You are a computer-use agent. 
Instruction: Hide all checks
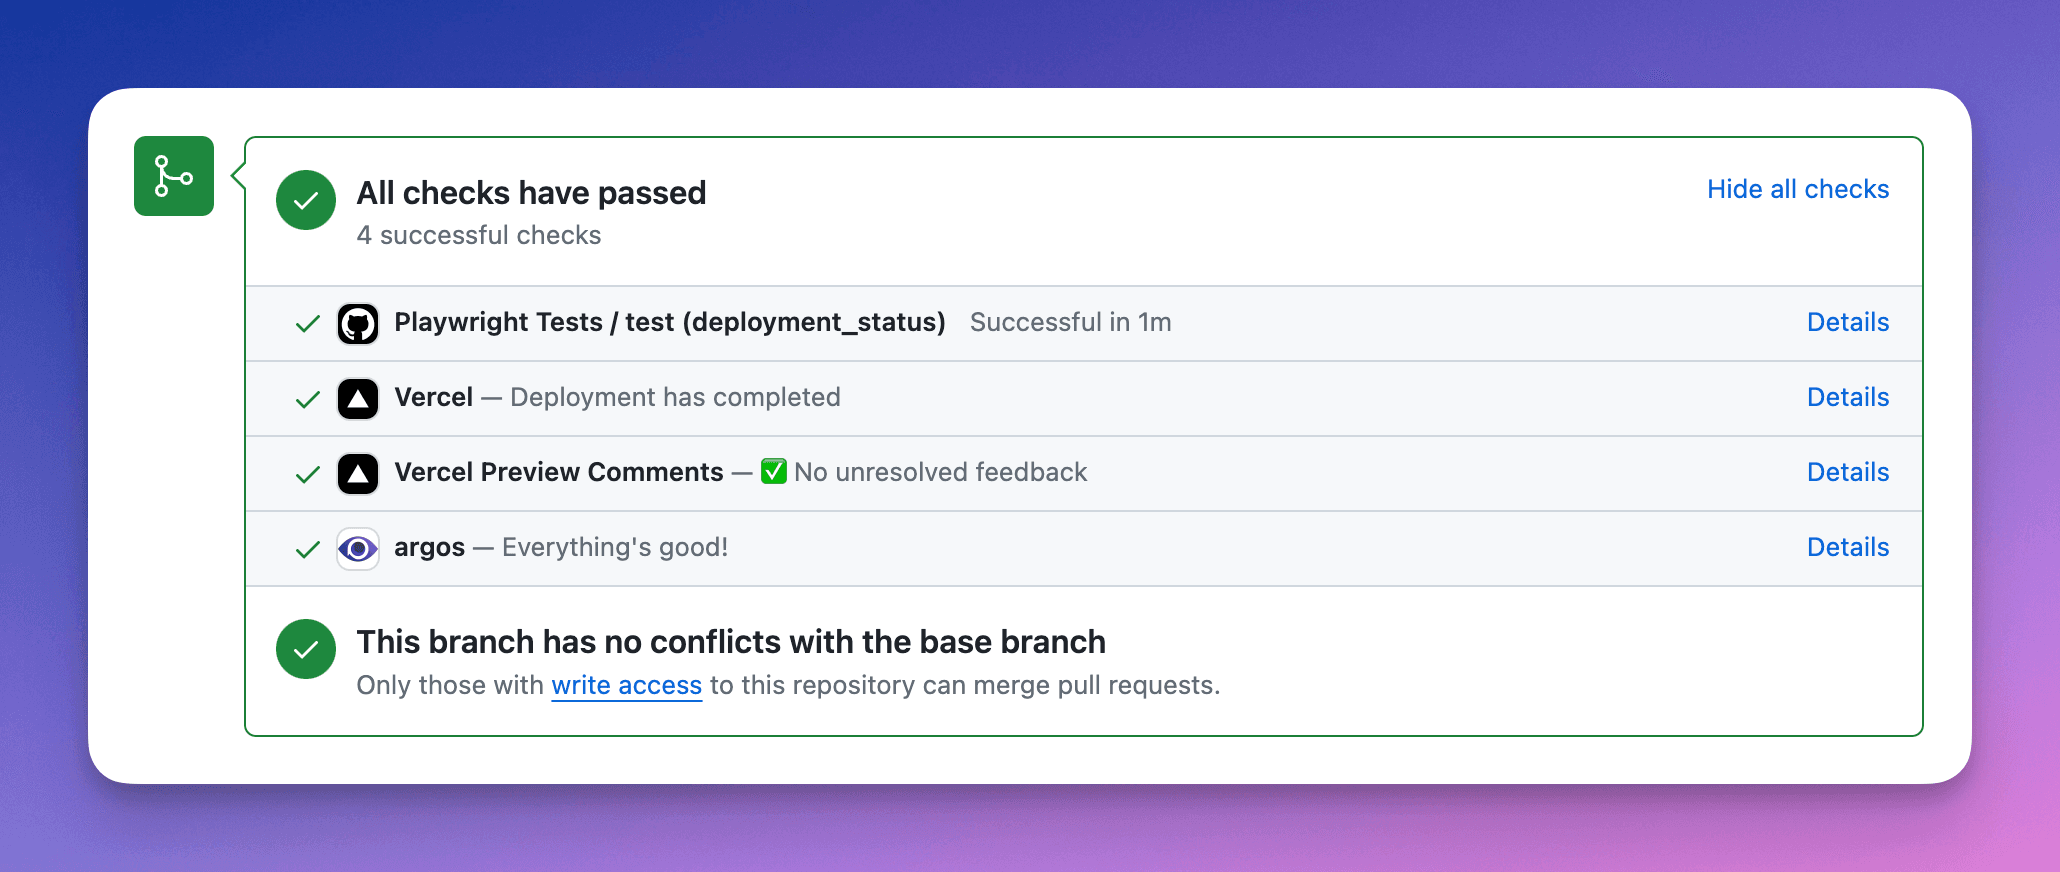click(1797, 189)
